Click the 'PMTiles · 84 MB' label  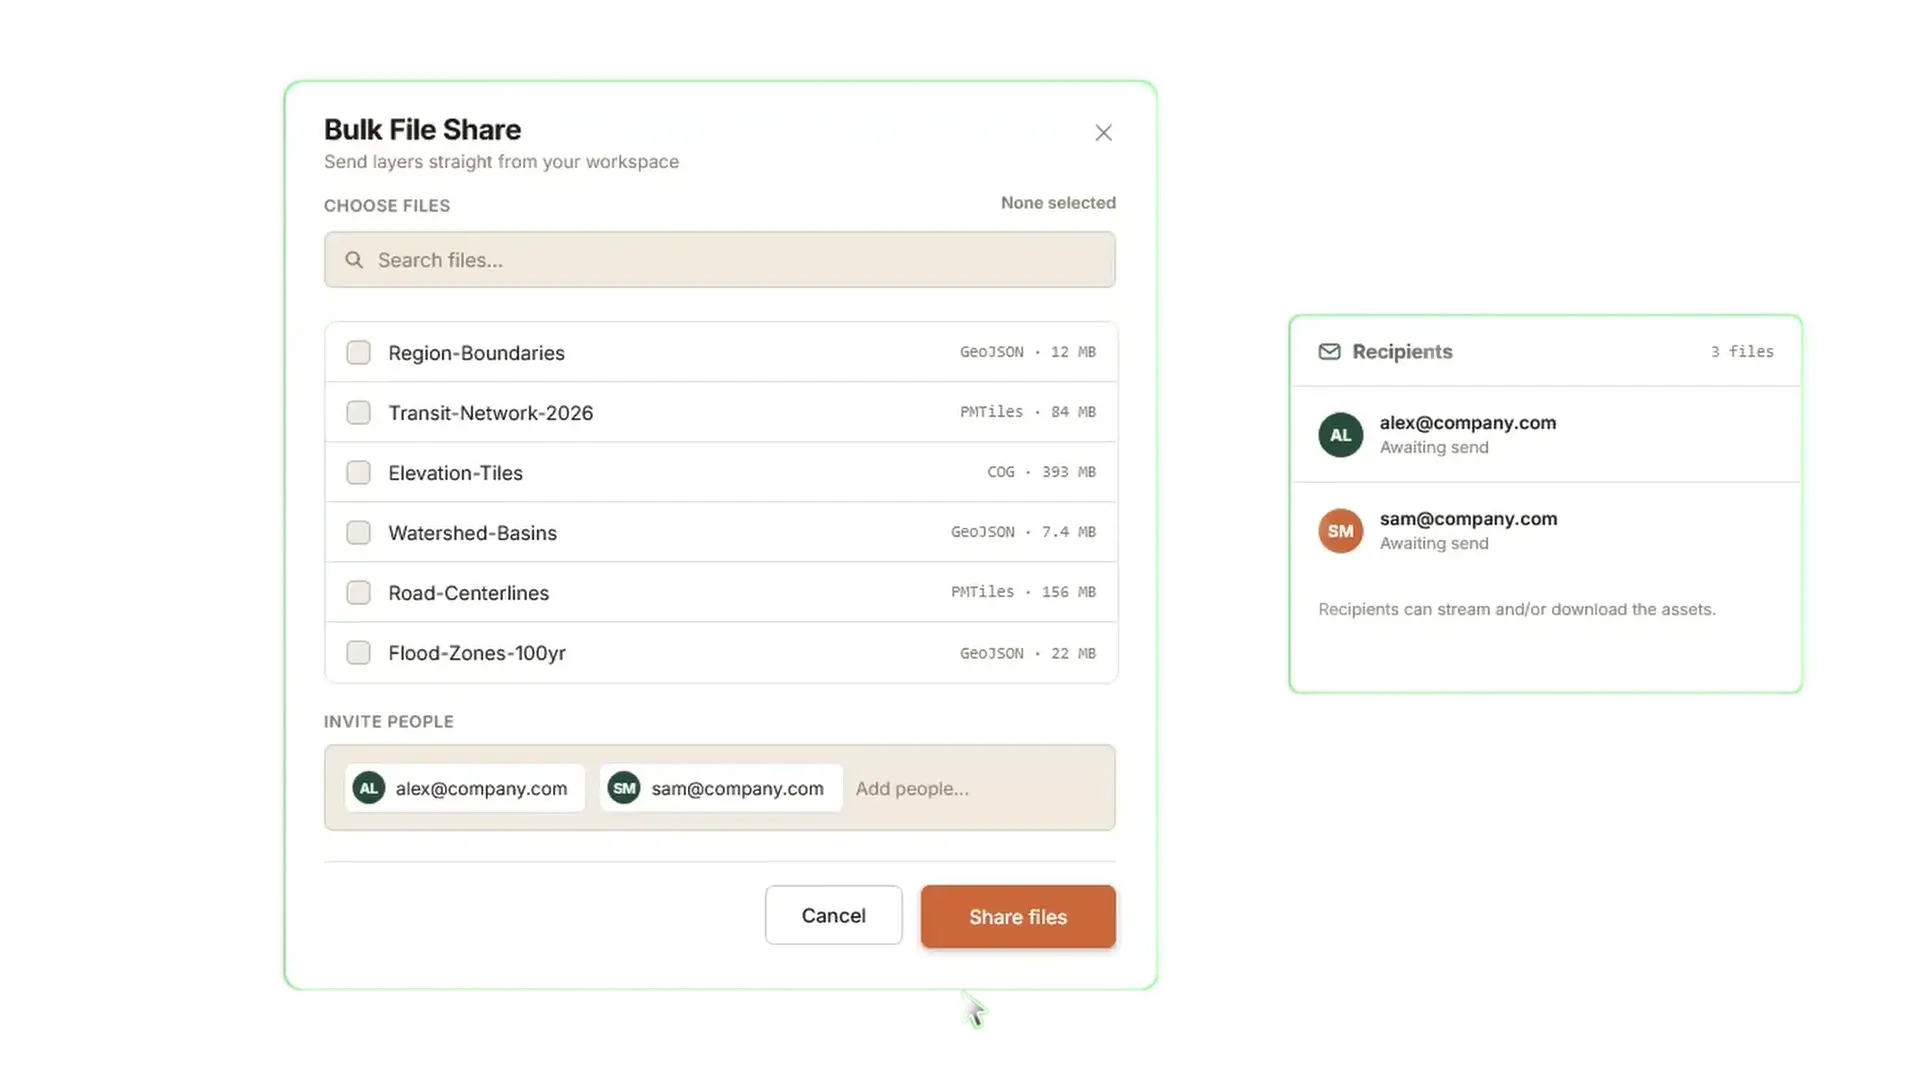click(x=1028, y=412)
